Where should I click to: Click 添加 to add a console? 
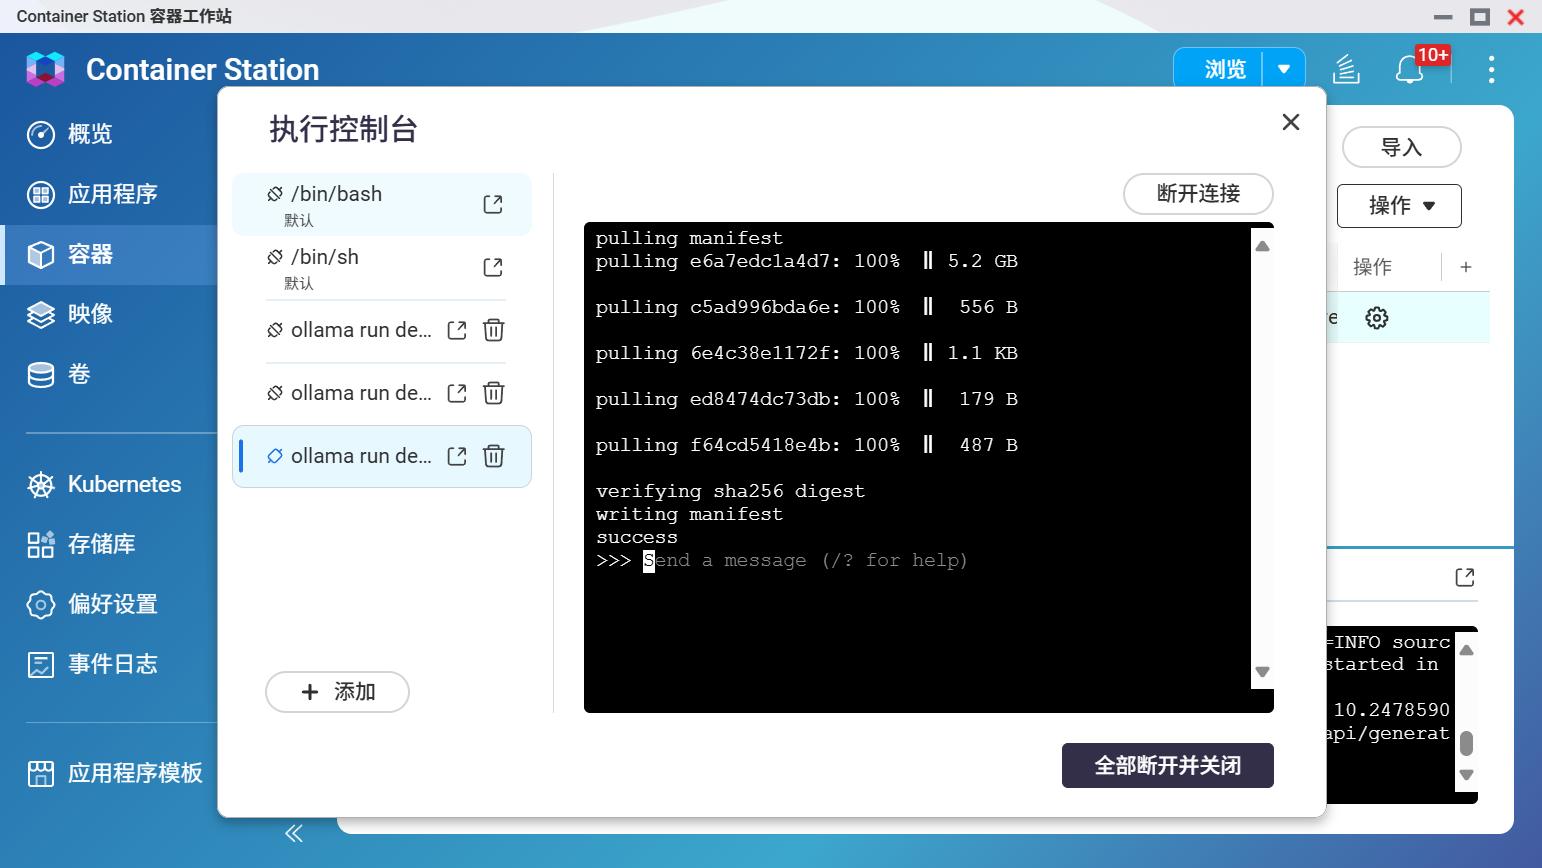pos(337,692)
